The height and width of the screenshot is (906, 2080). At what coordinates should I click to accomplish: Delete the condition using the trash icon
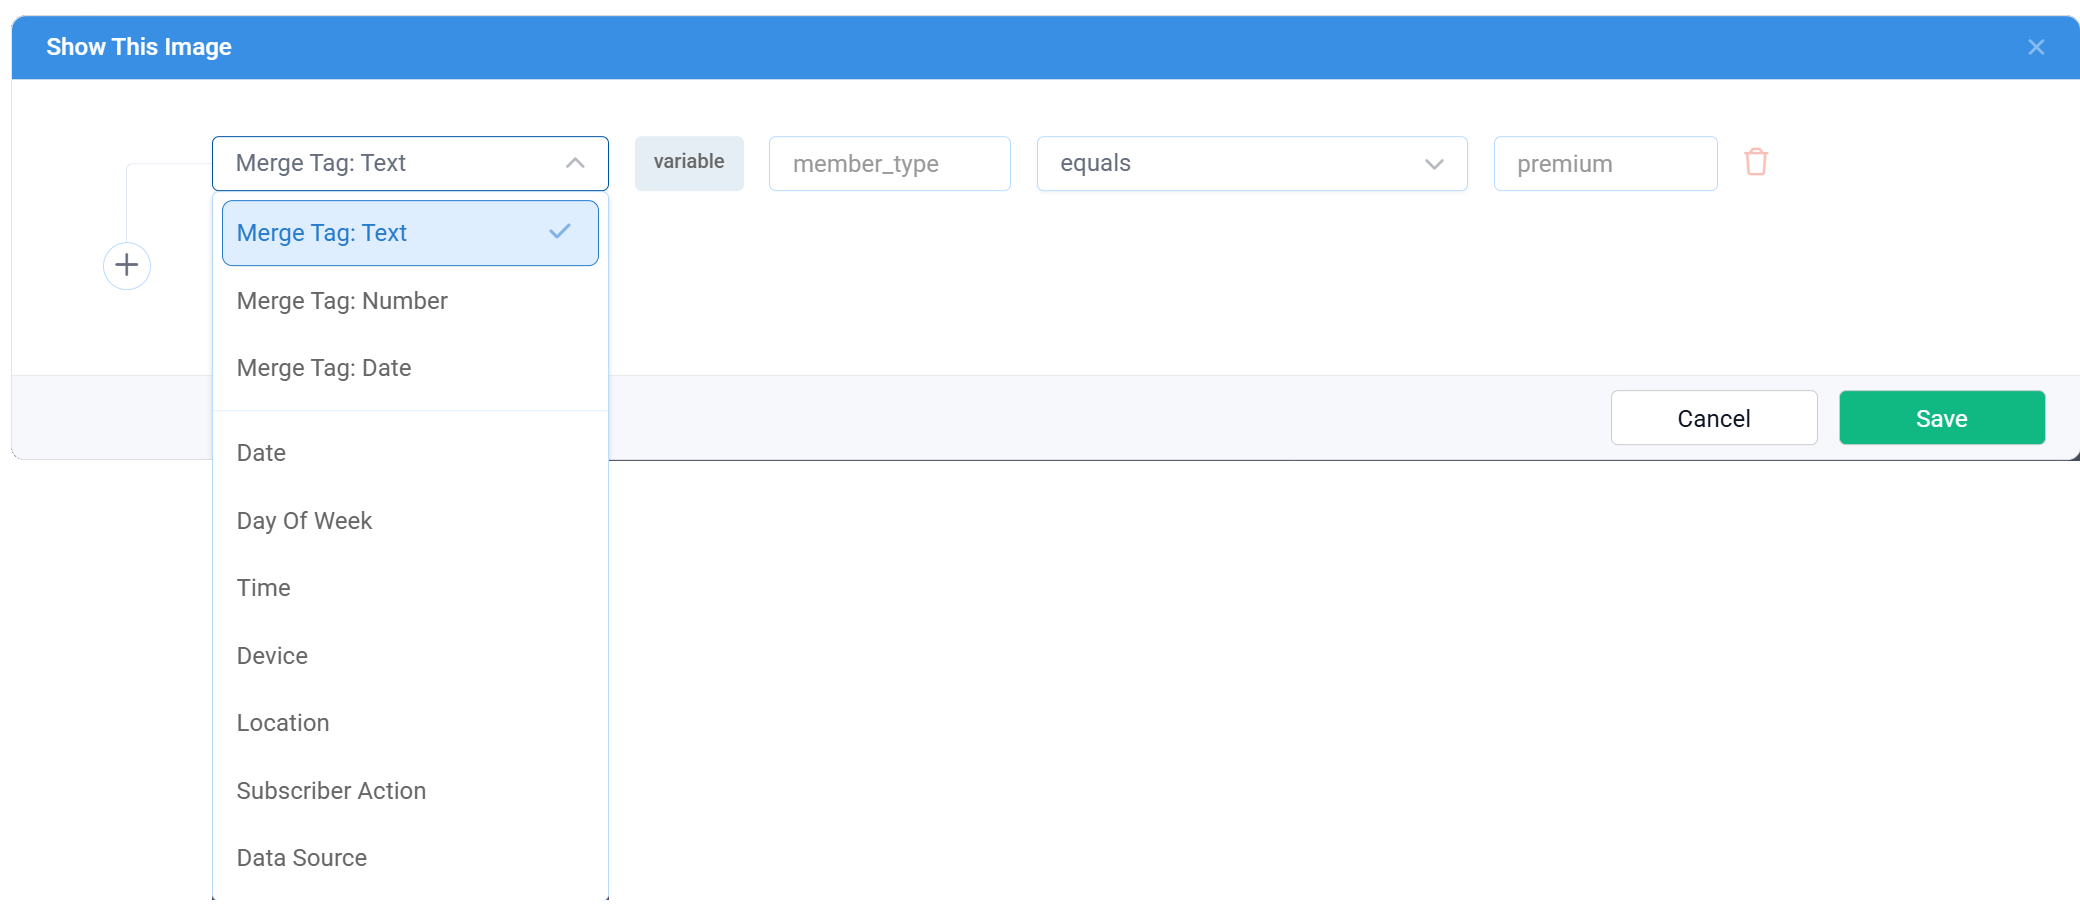[1757, 162]
